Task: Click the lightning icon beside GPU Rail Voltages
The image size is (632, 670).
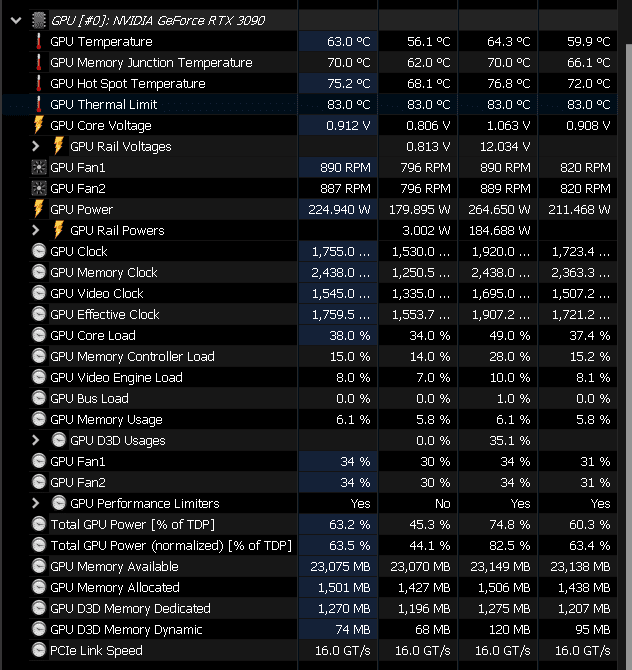Action: [59, 146]
